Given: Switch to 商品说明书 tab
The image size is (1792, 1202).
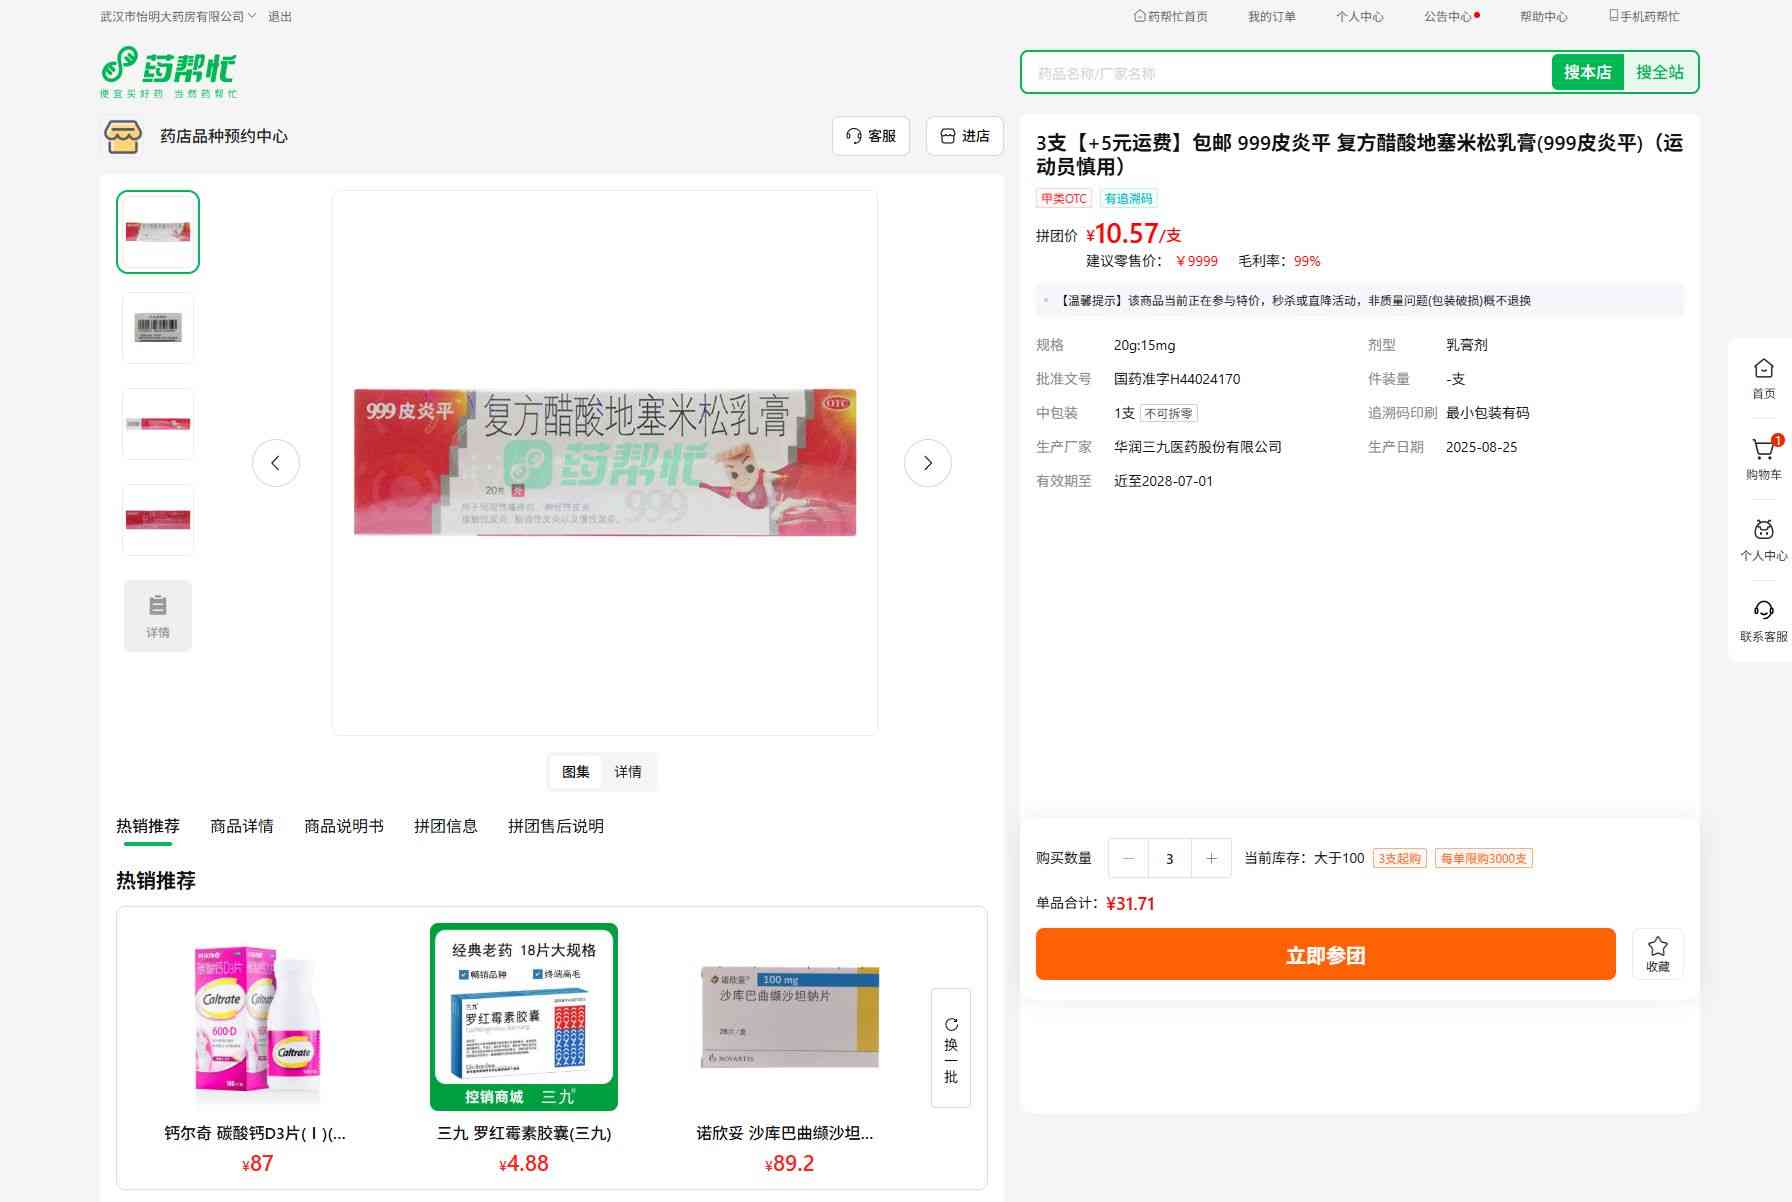Looking at the screenshot, I should pyautogui.click(x=344, y=826).
